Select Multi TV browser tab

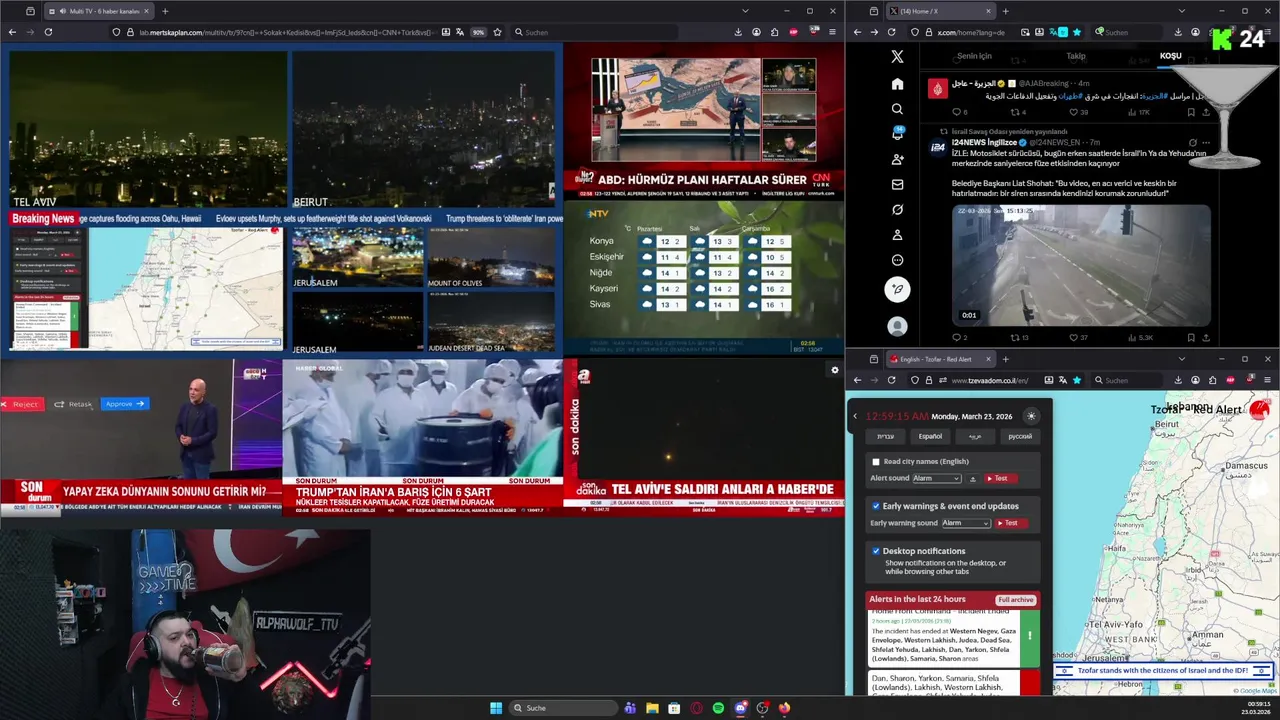(100, 11)
